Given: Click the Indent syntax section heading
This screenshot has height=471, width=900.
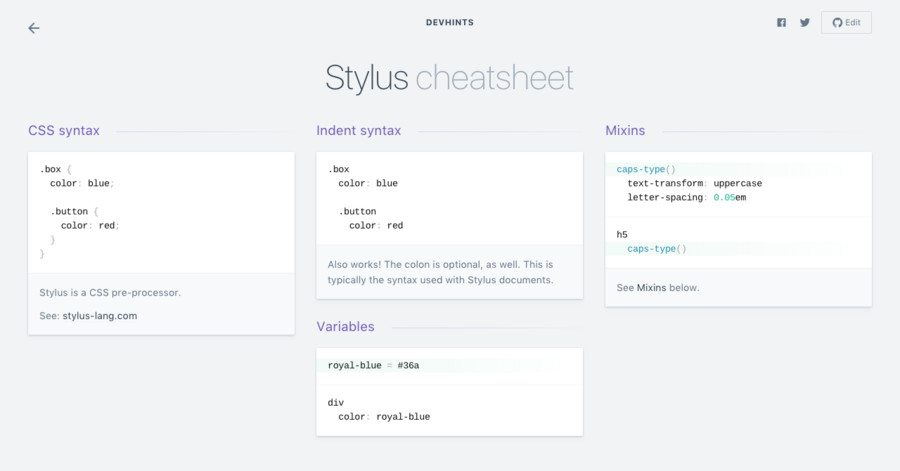Looking at the screenshot, I should point(359,130).
